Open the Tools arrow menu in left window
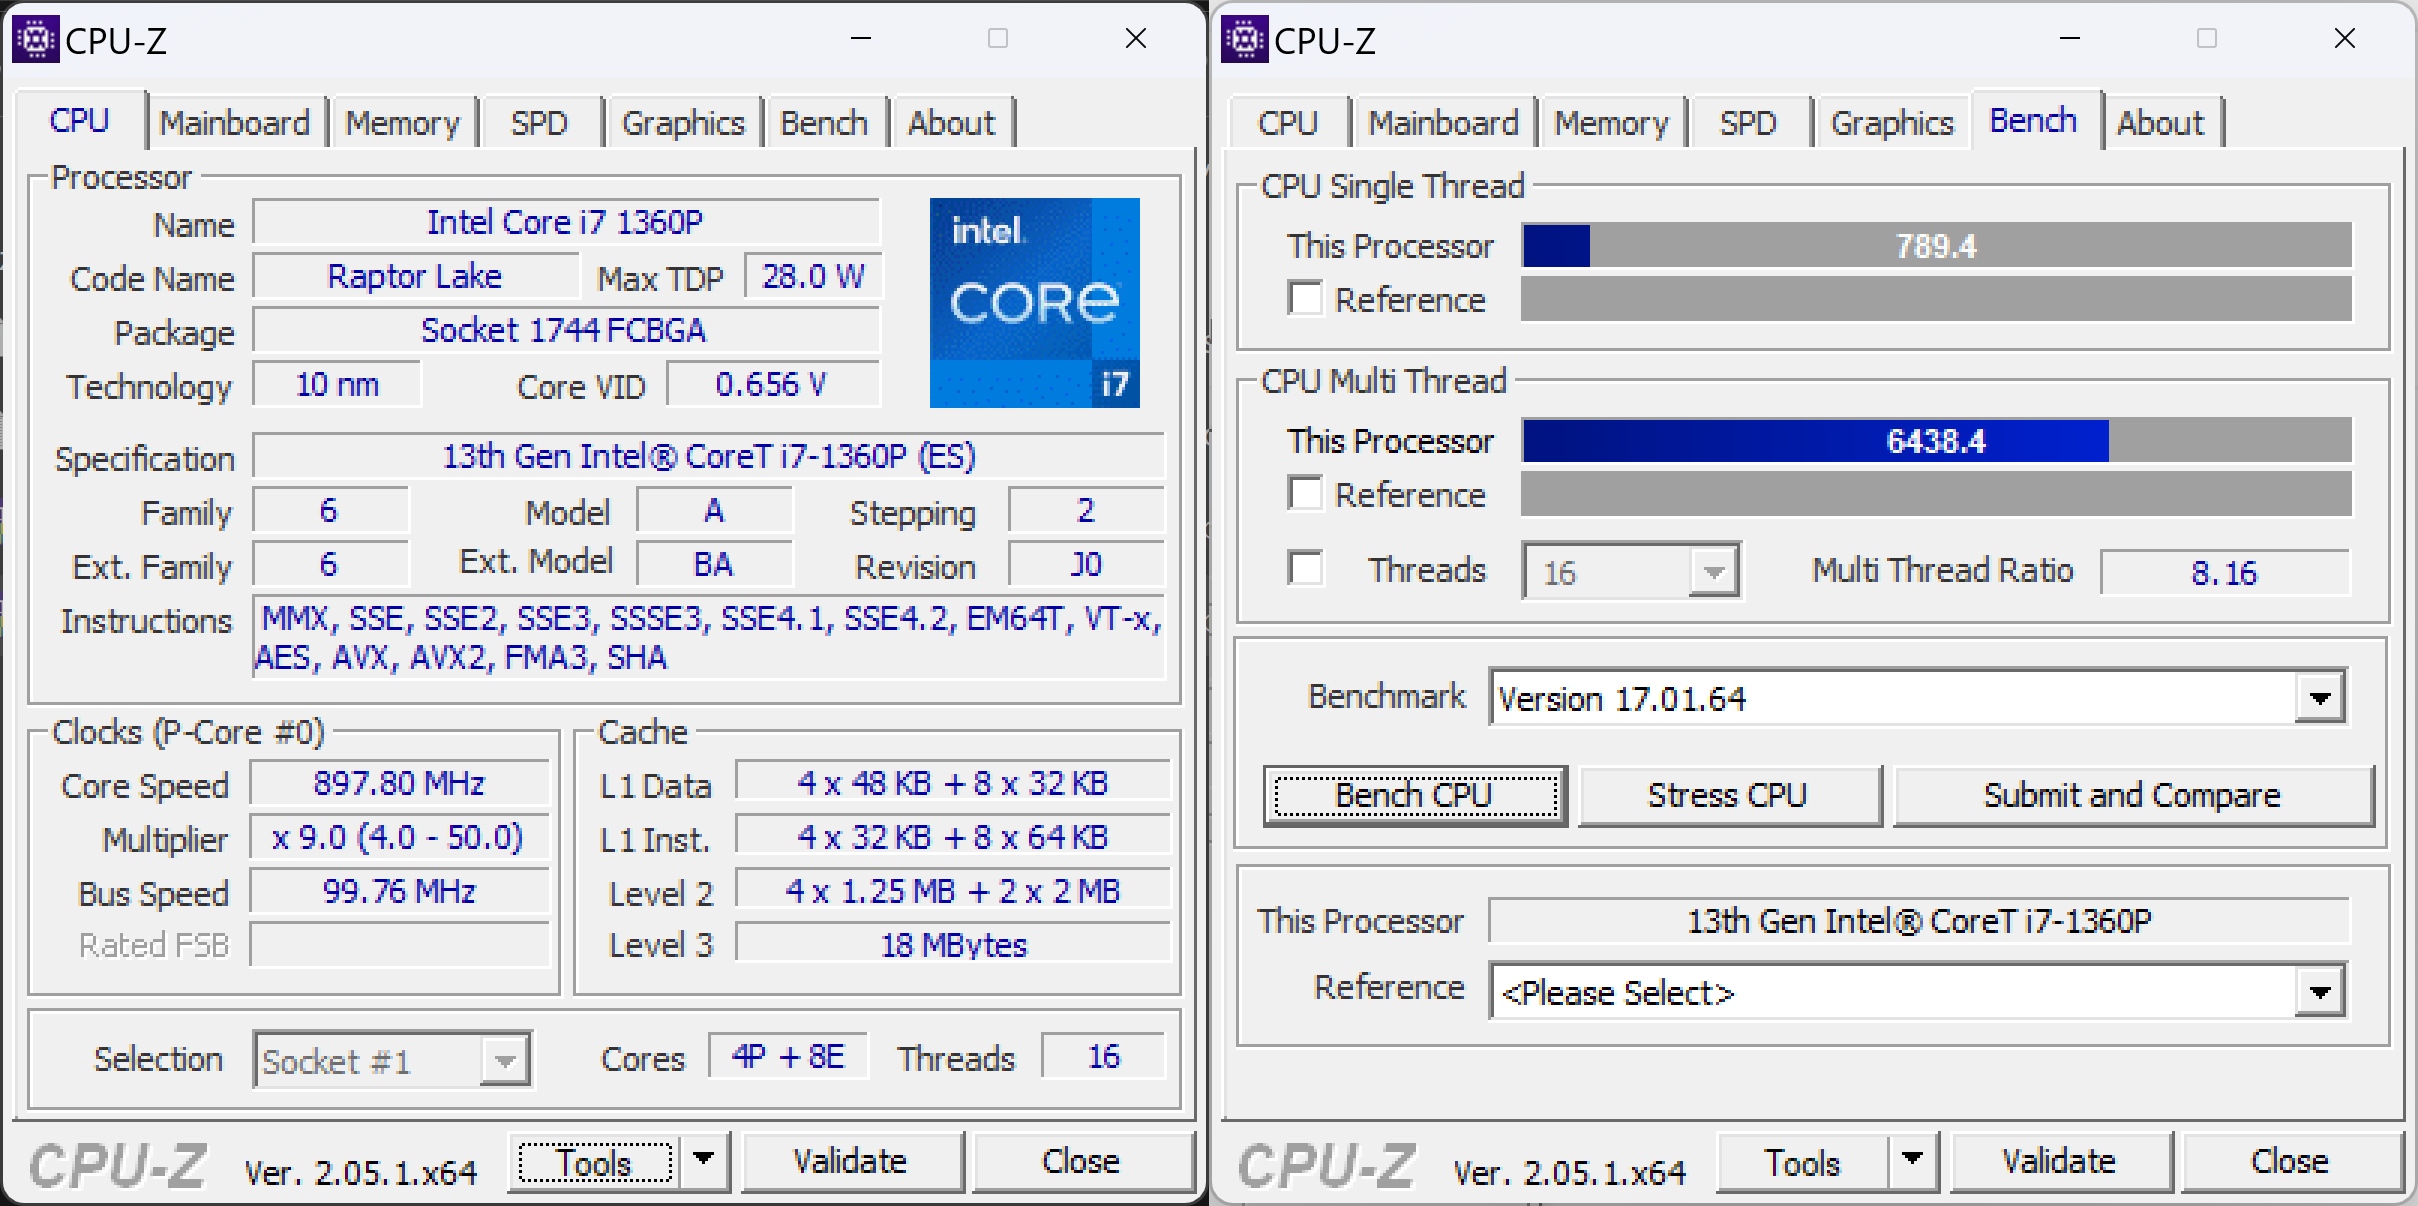 pos(704,1159)
